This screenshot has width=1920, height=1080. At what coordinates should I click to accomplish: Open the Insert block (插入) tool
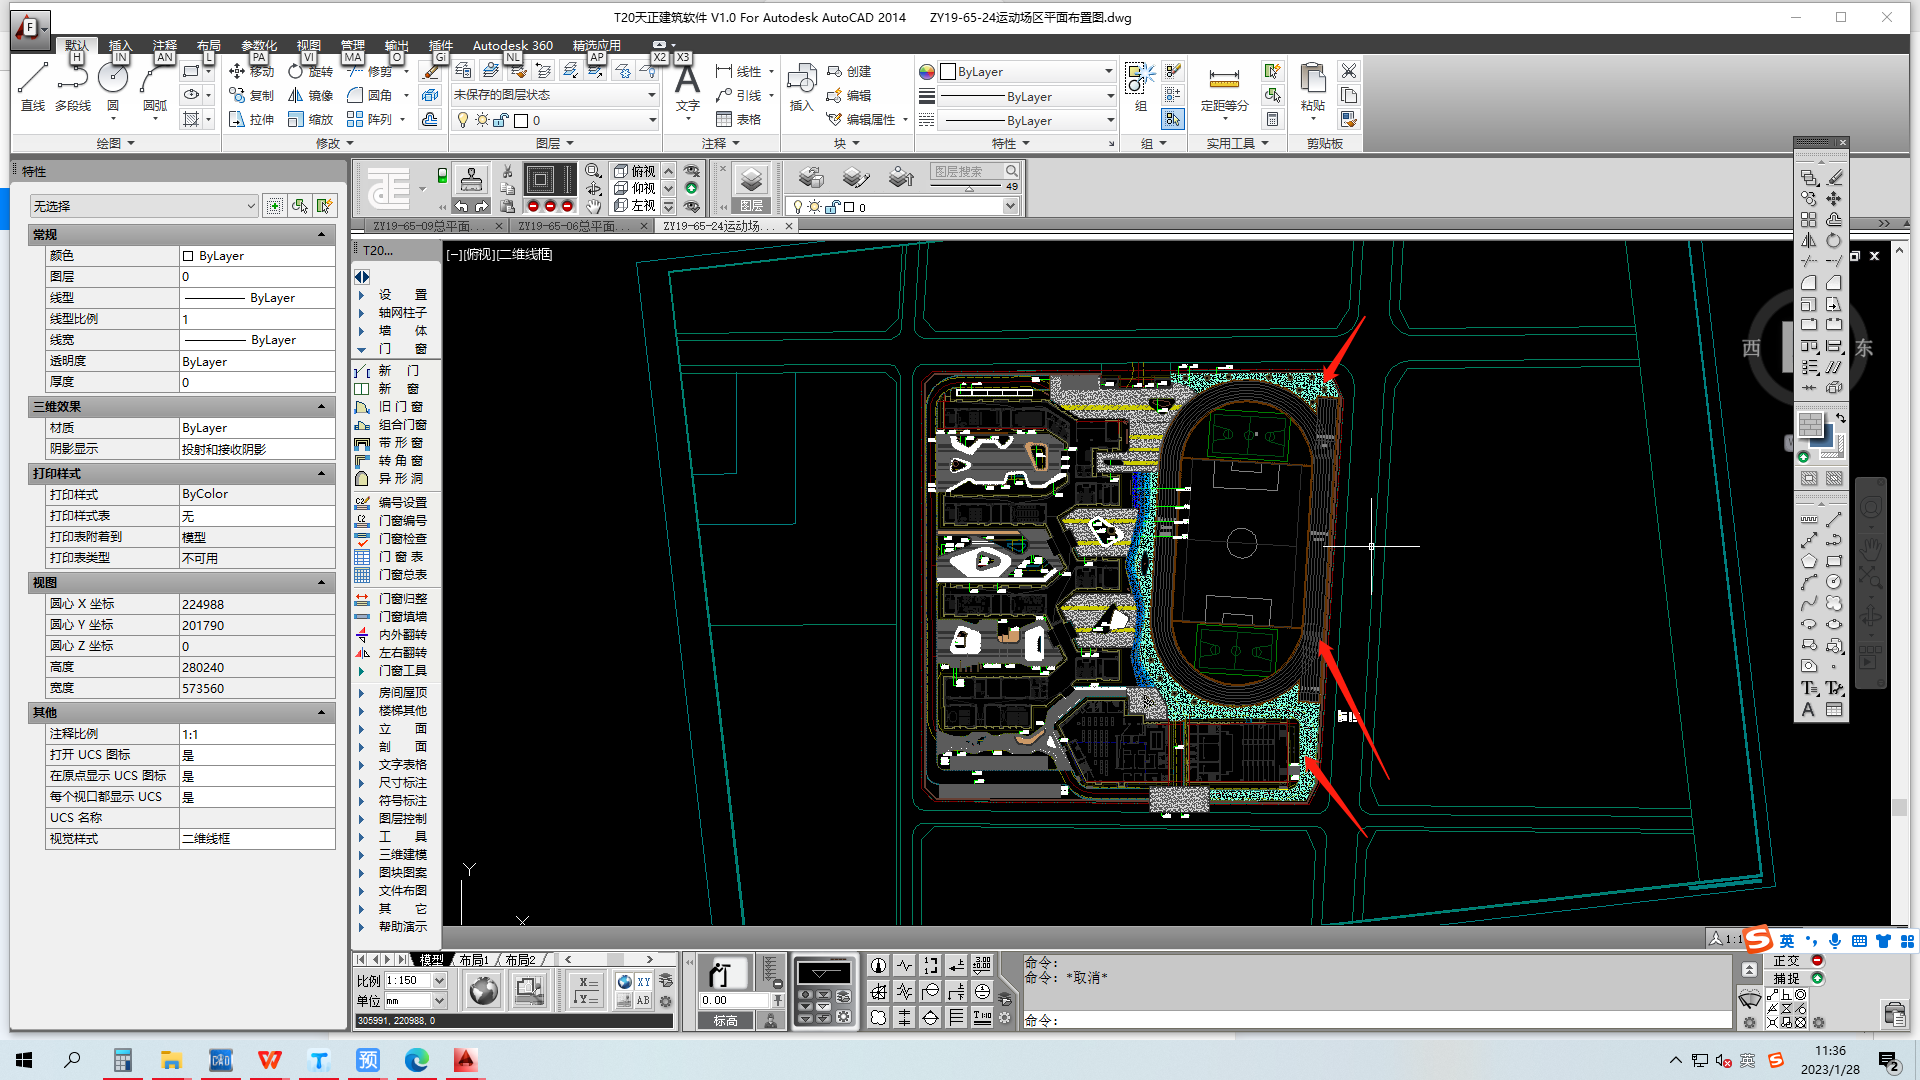801,88
